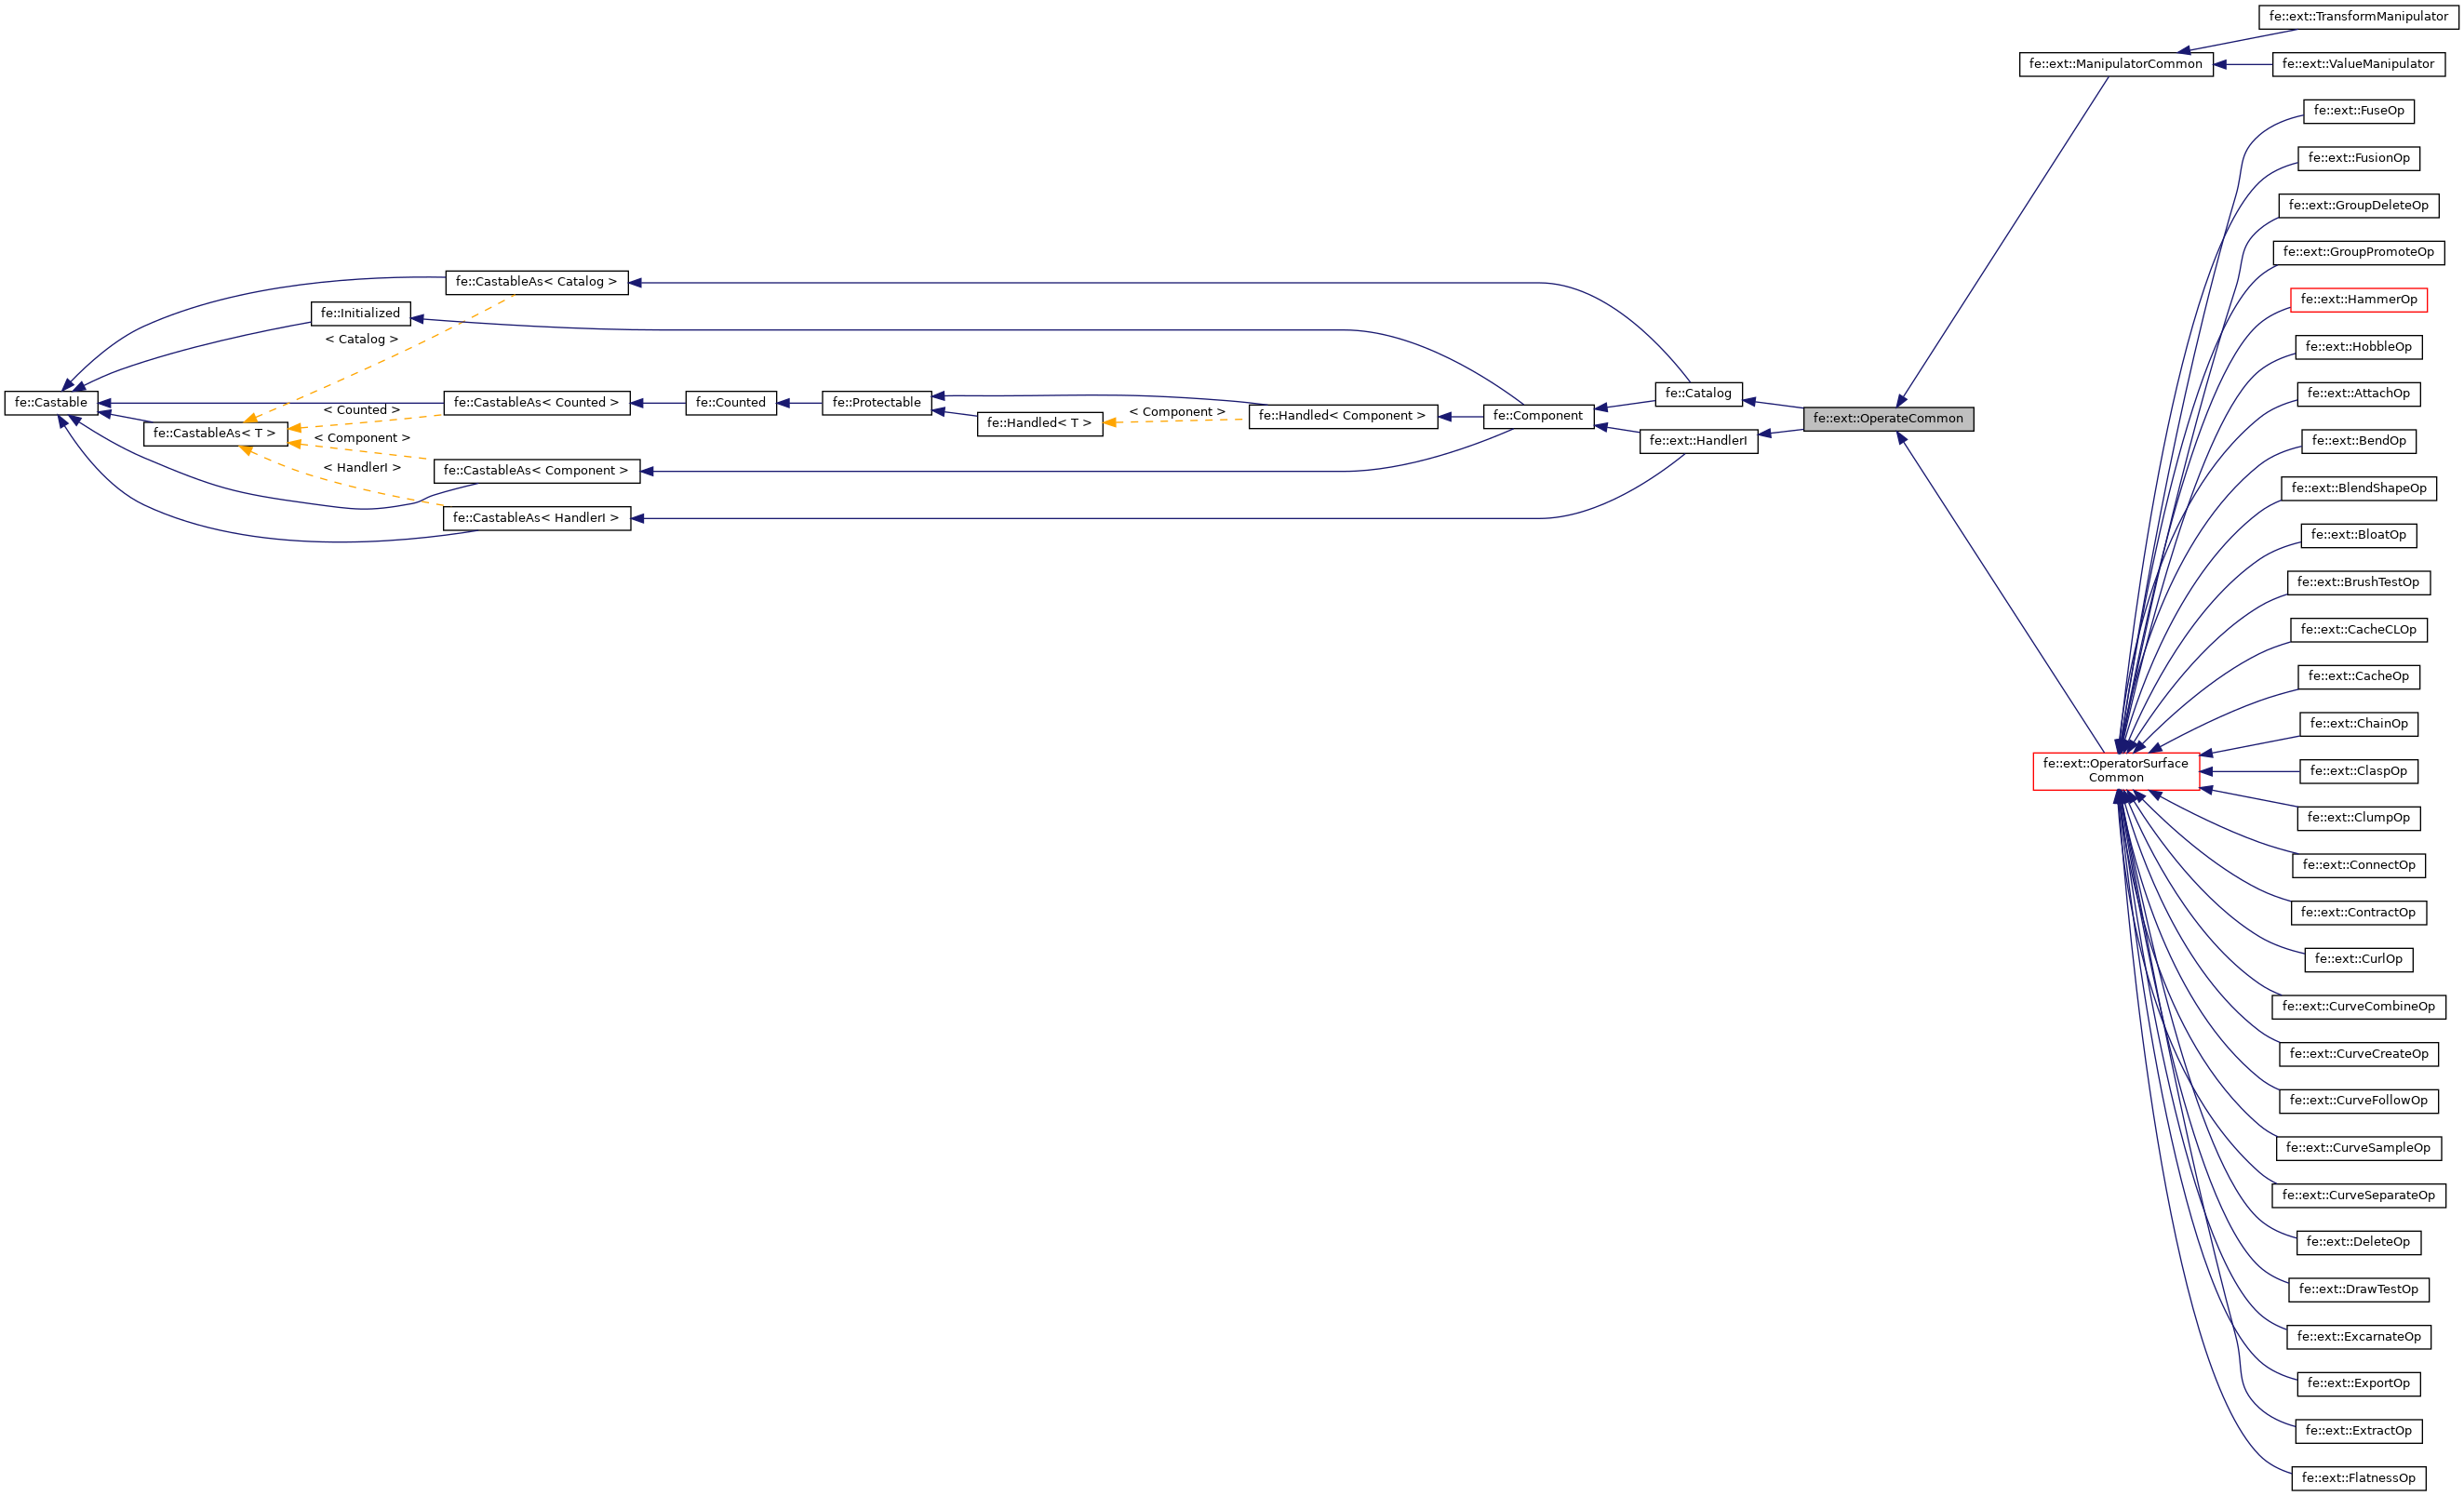Select the fe::ext::FuseOp node
Screen dimensions: 2464x1496
2359,109
